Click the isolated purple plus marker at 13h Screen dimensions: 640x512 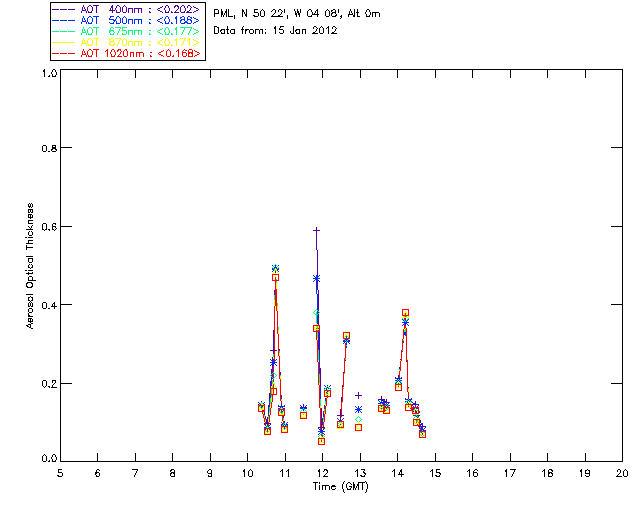pos(358,395)
